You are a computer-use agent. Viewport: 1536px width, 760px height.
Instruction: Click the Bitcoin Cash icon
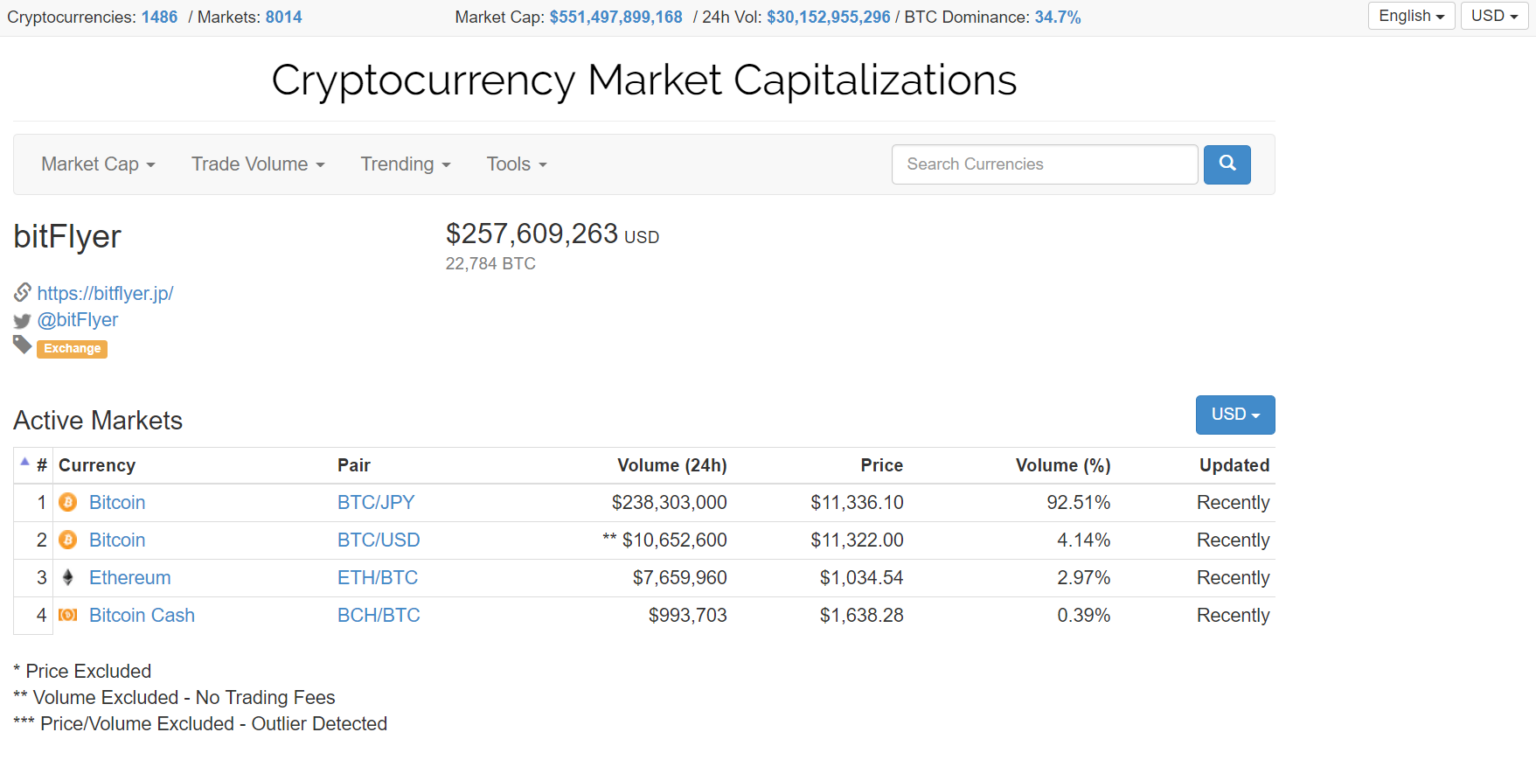68,615
